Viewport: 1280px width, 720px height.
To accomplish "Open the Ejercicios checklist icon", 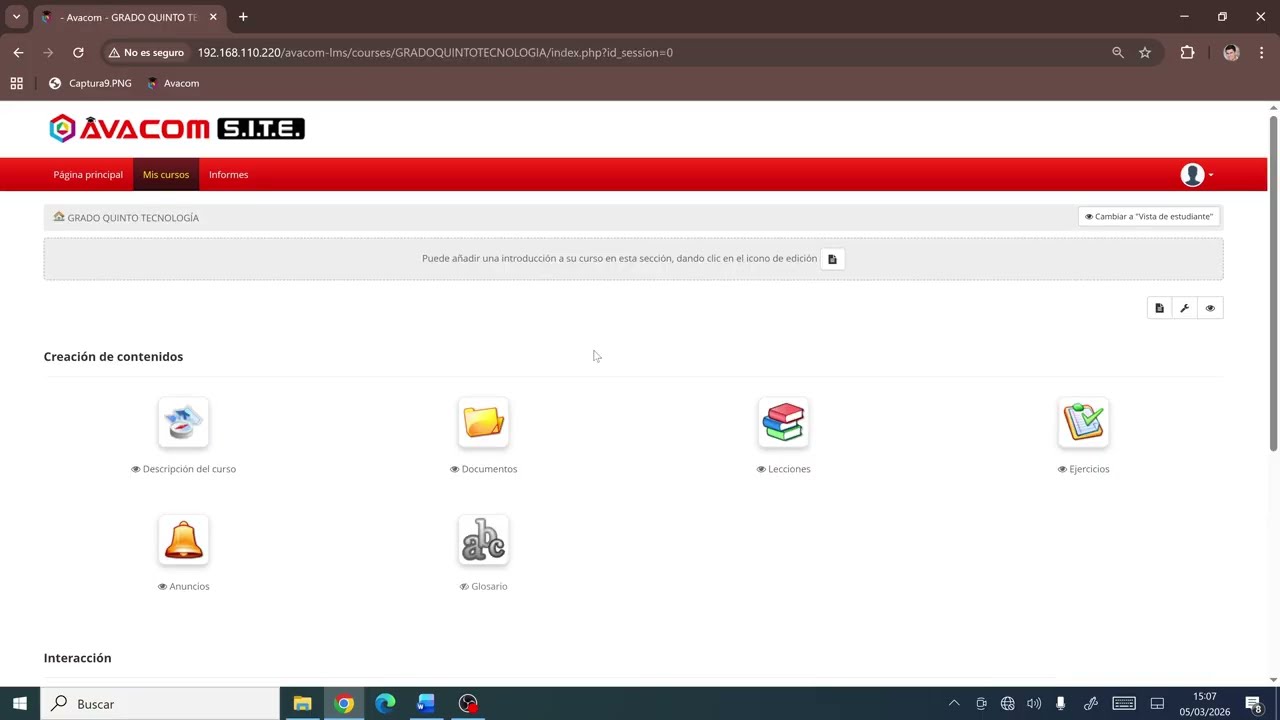I will (1083, 422).
